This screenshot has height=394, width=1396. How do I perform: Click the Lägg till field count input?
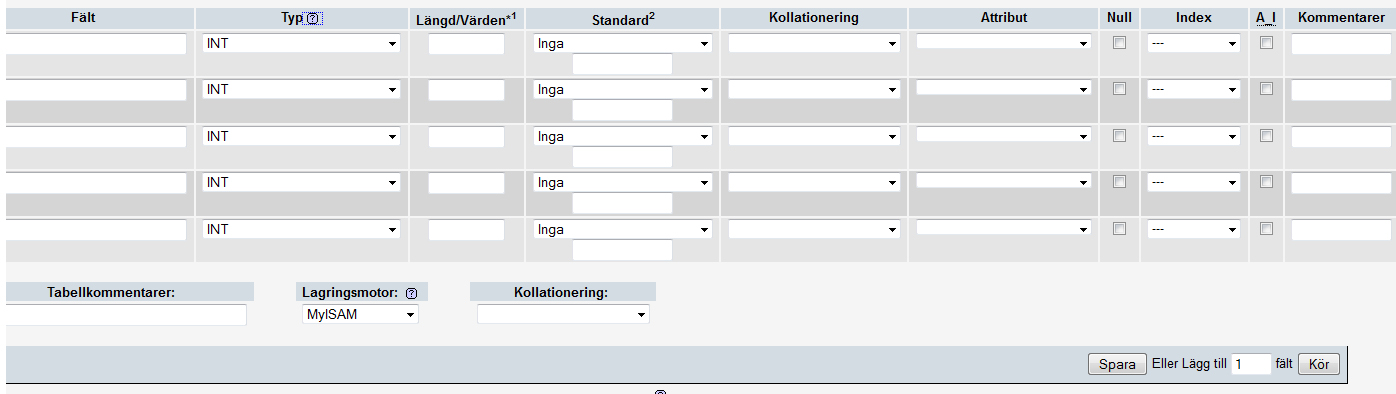tap(1251, 365)
